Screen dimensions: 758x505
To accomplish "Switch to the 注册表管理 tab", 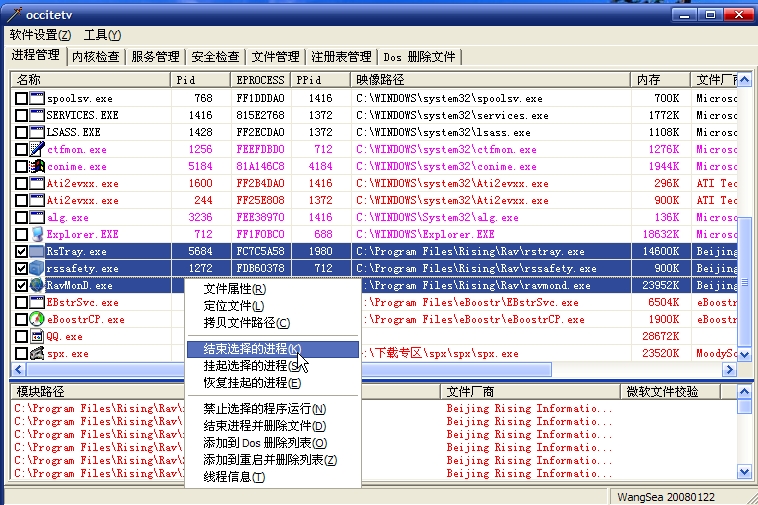I will click(x=341, y=57).
